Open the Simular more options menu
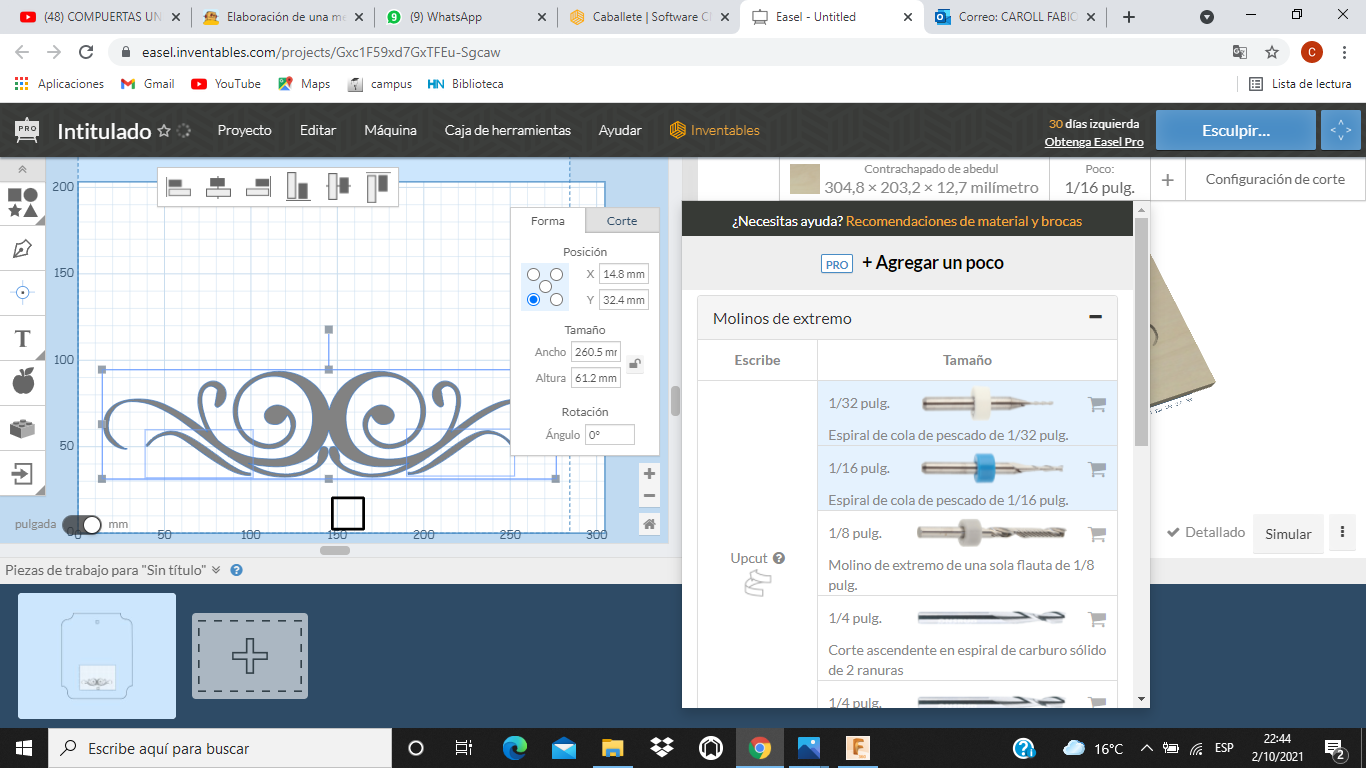This screenshot has width=1366, height=768. [x=1341, y=533]
